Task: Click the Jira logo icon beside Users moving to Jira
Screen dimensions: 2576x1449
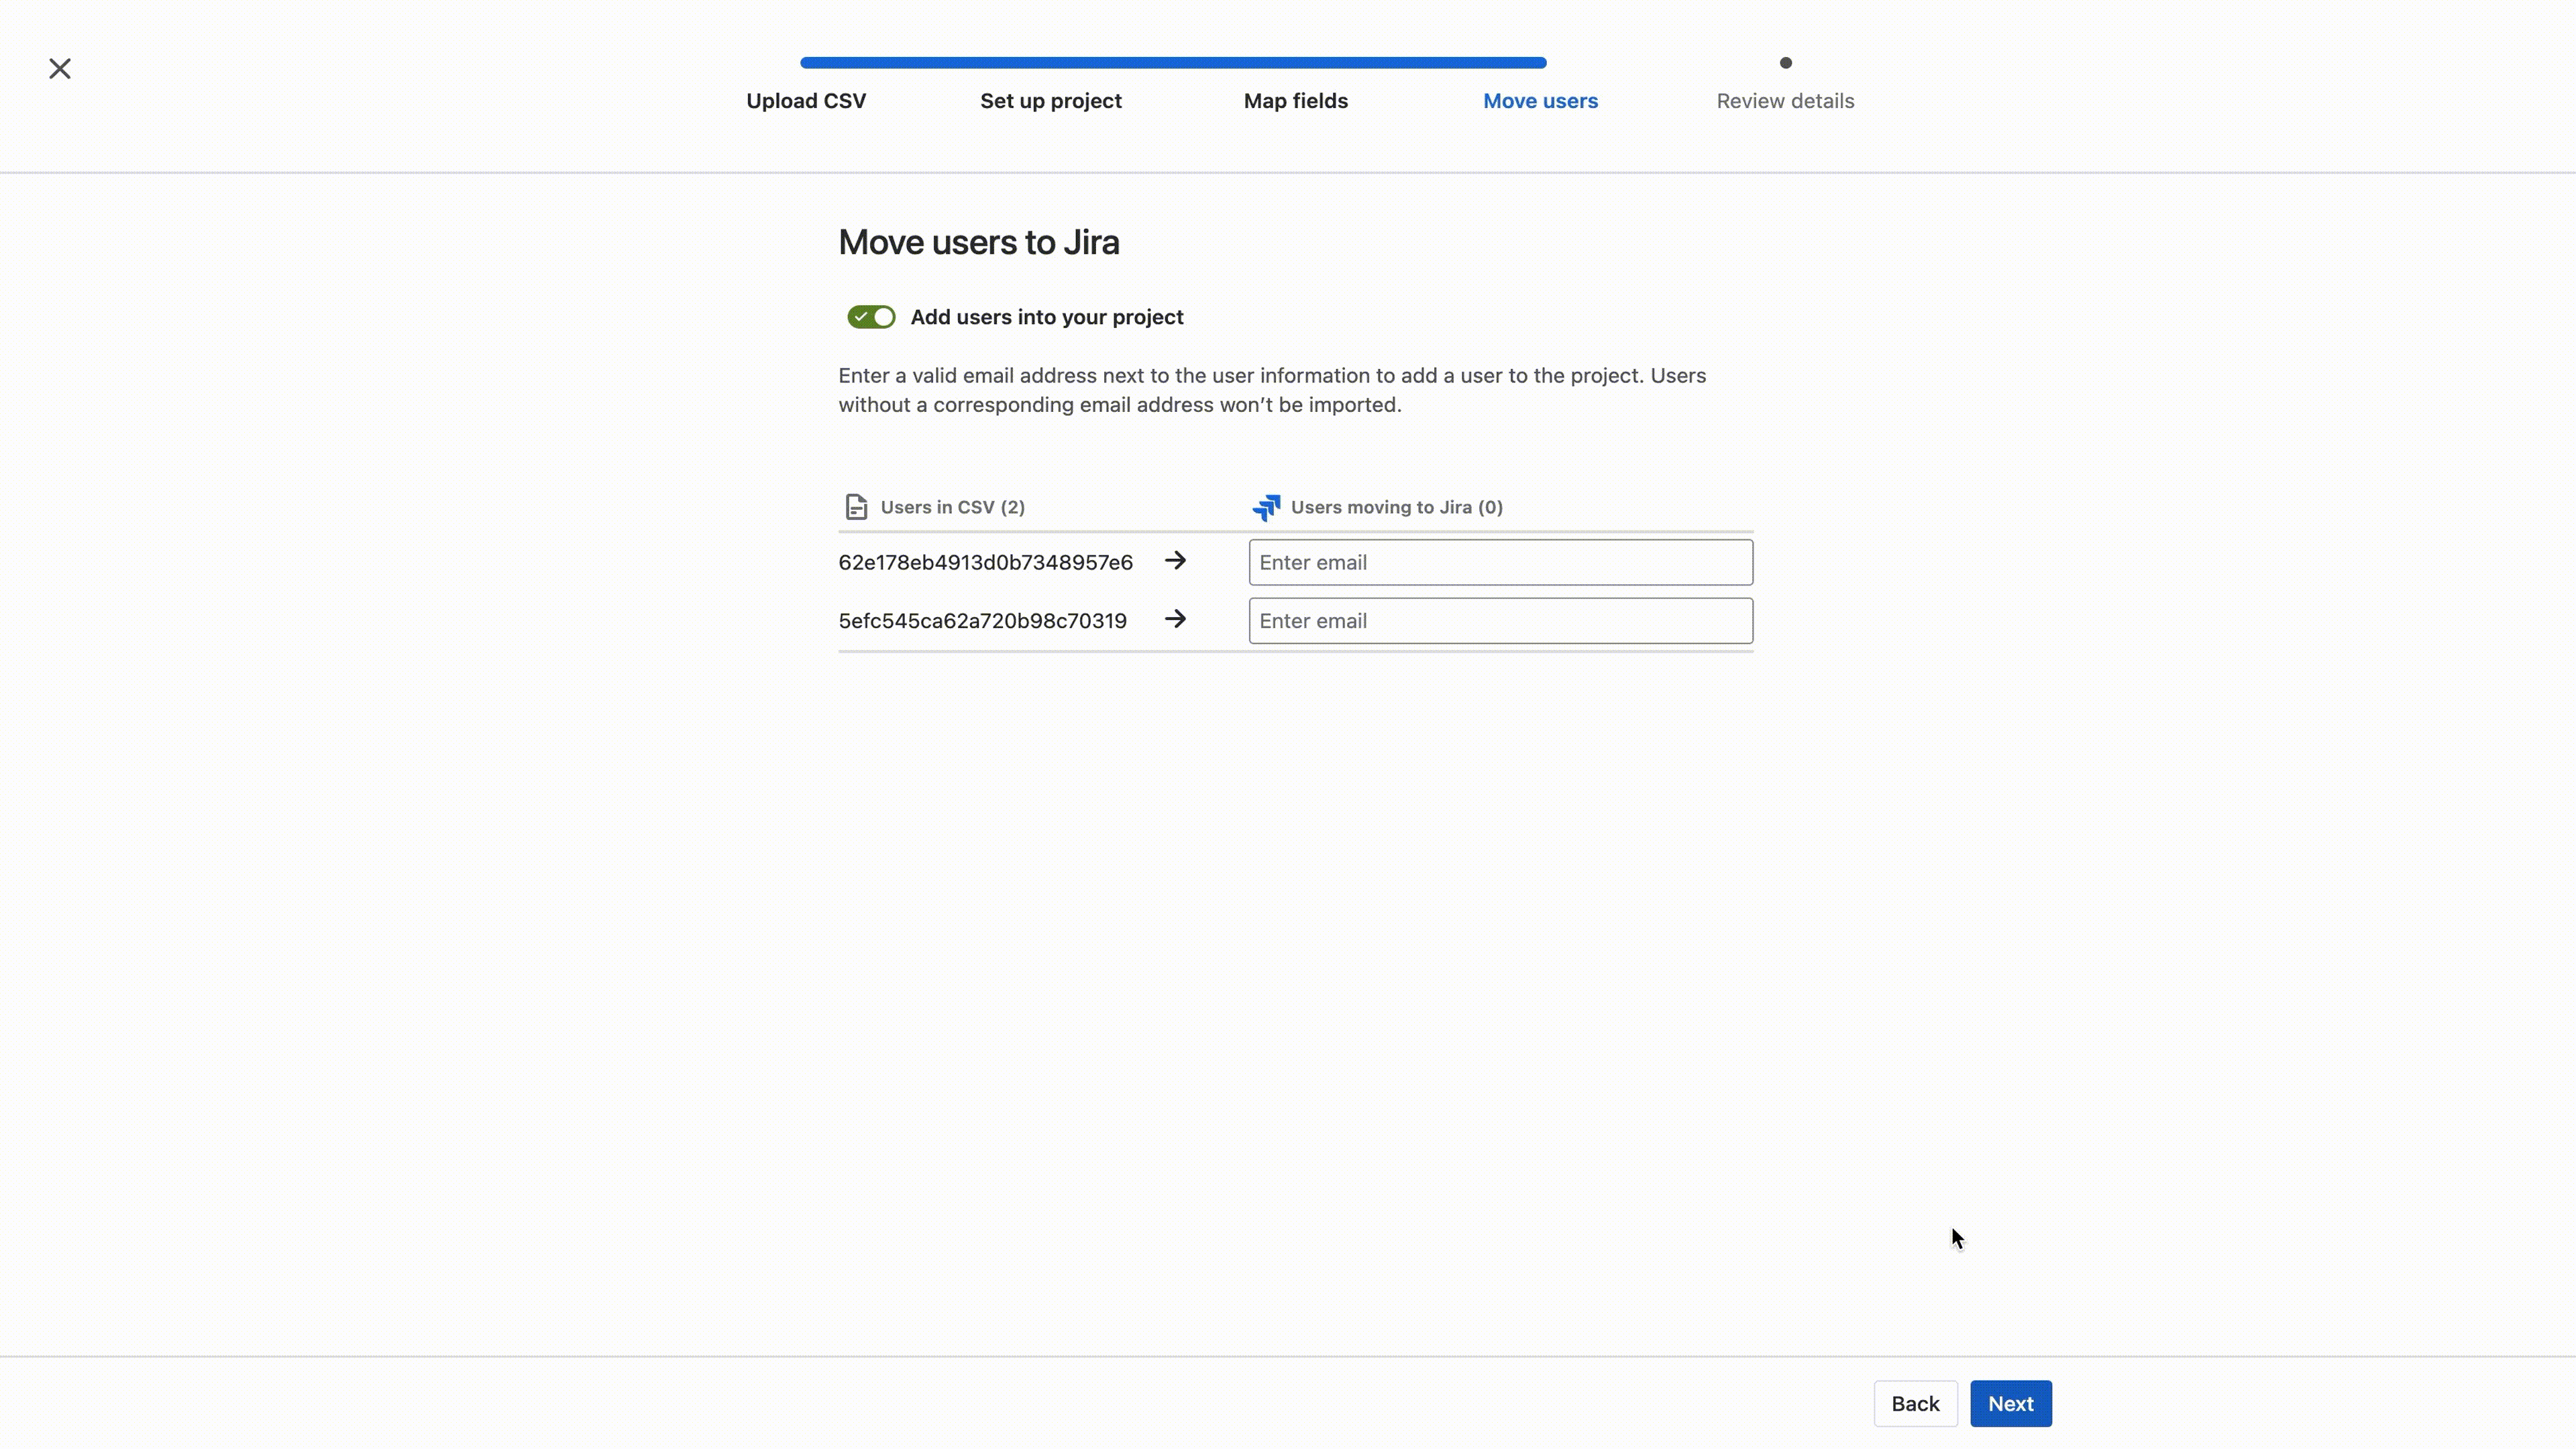Action: pyautogui.click(x=1266, y=507)
